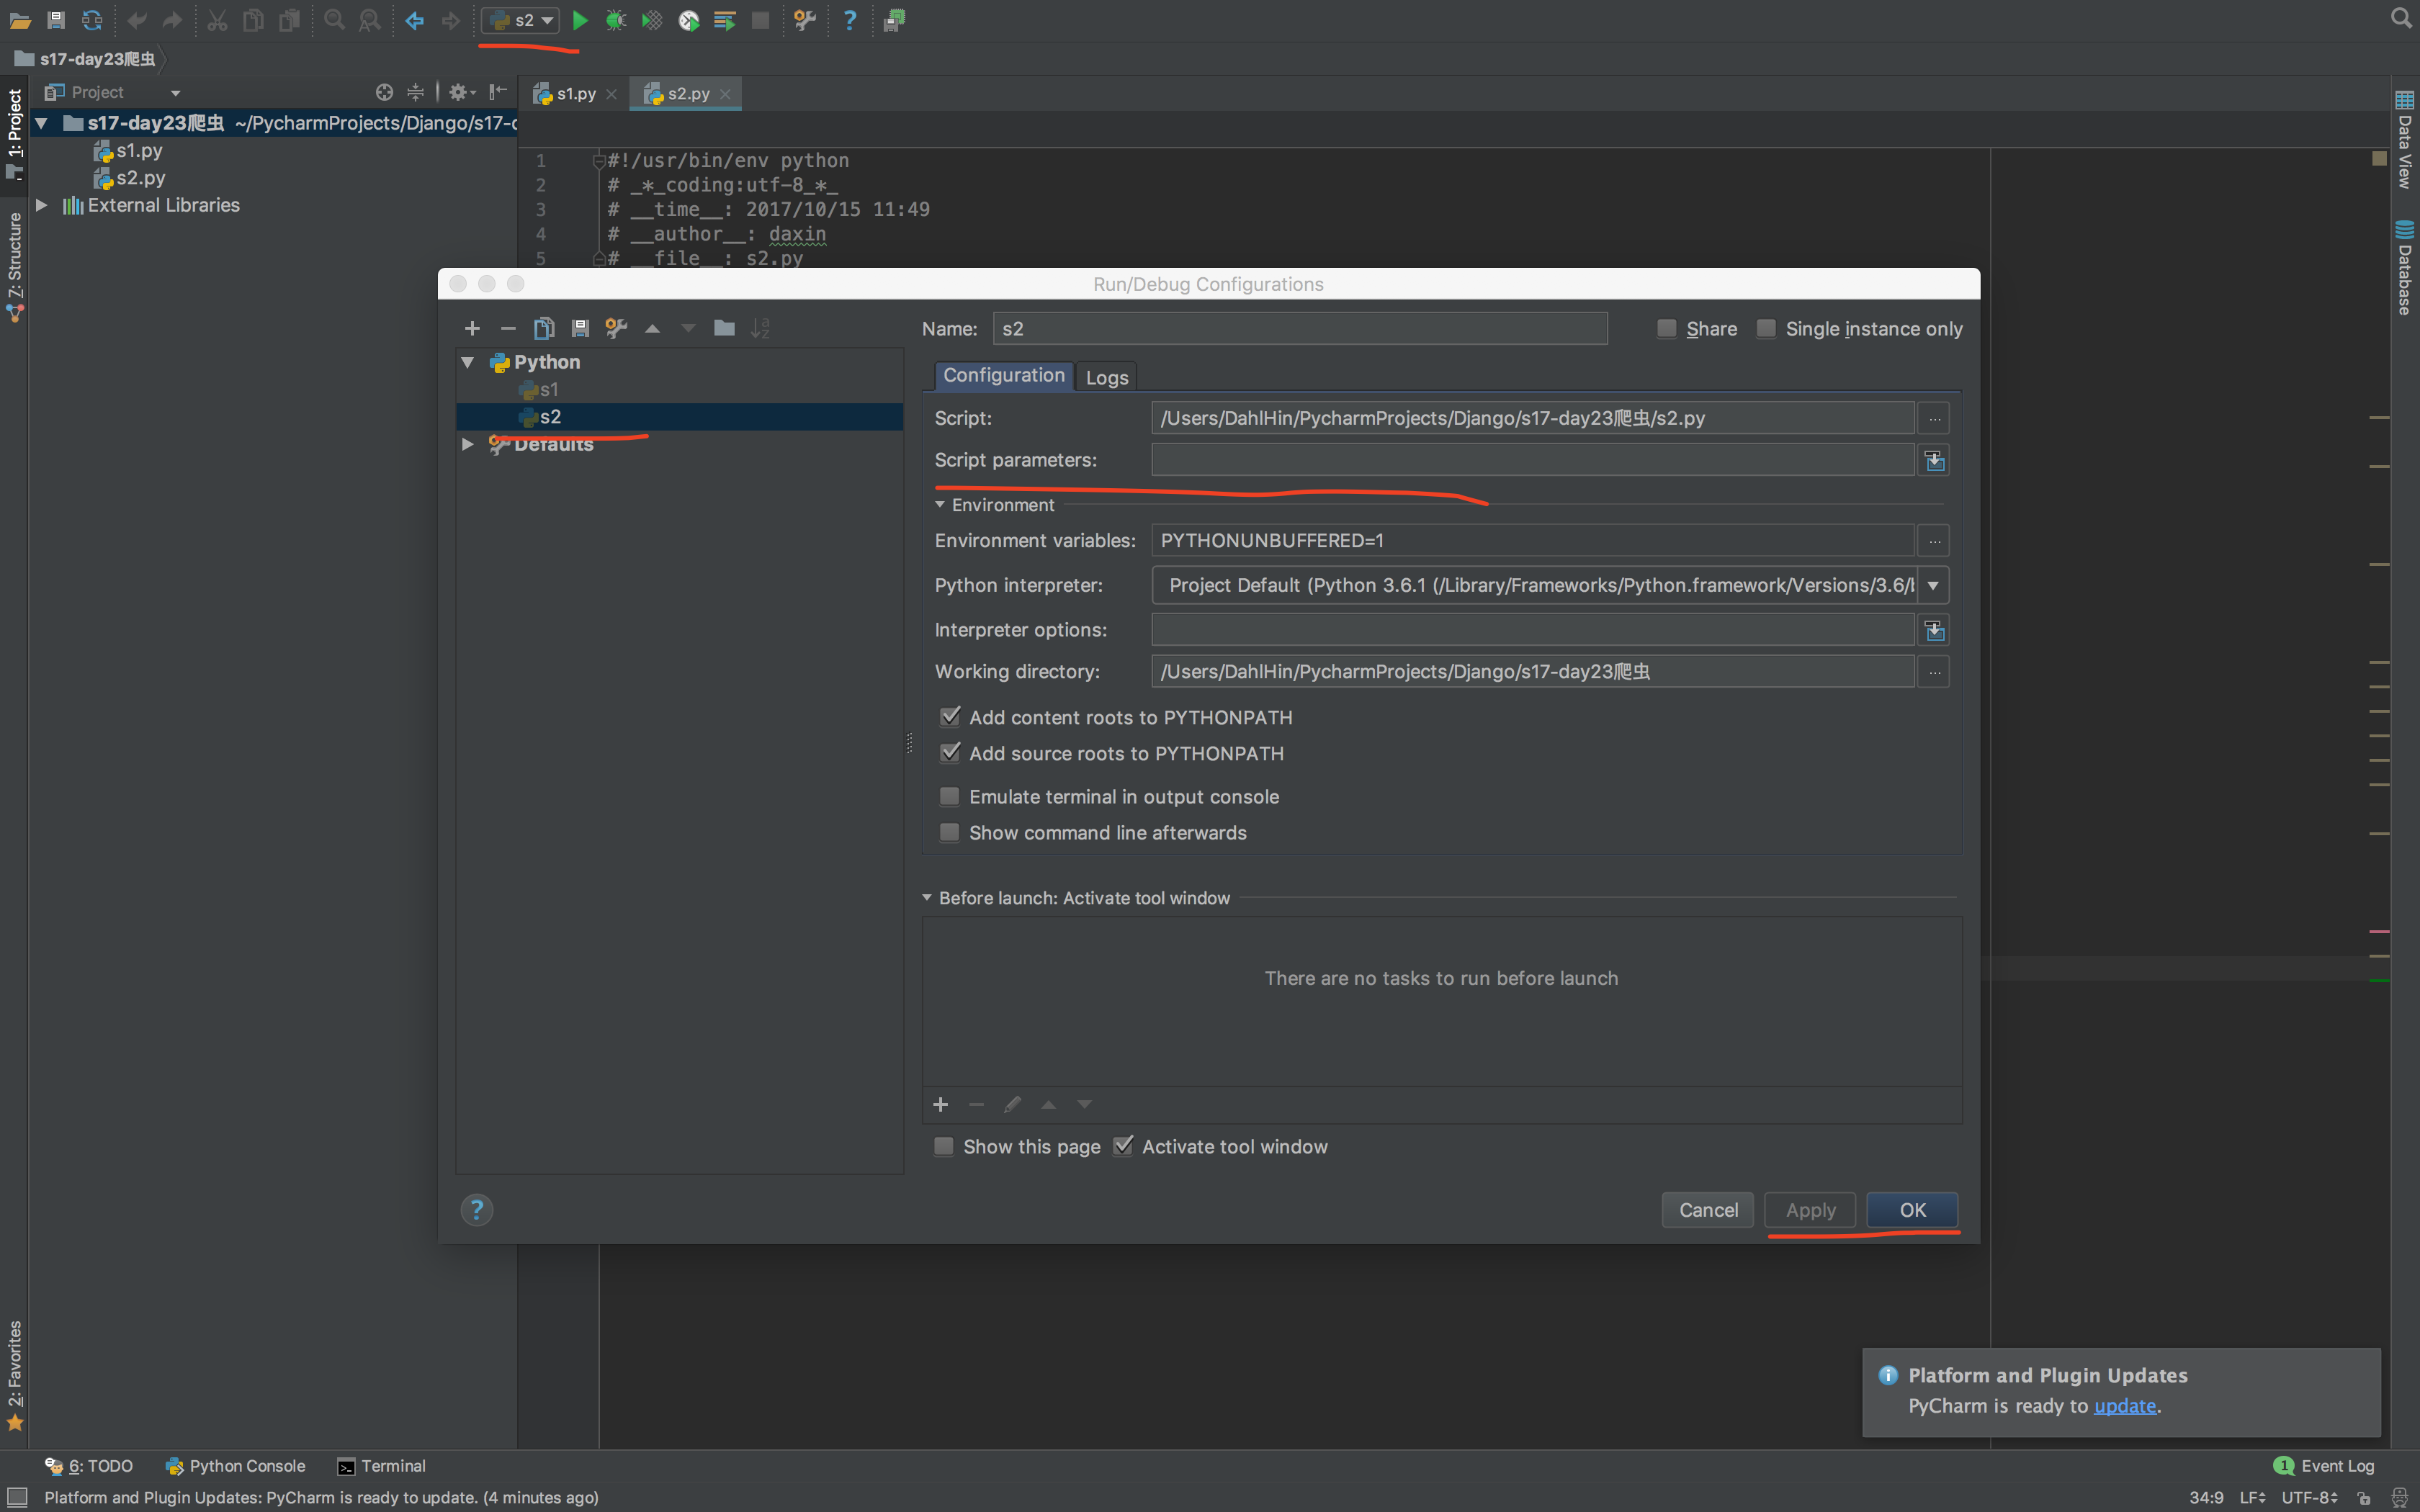Remove configuration with the minus icon

coord(508,328)
